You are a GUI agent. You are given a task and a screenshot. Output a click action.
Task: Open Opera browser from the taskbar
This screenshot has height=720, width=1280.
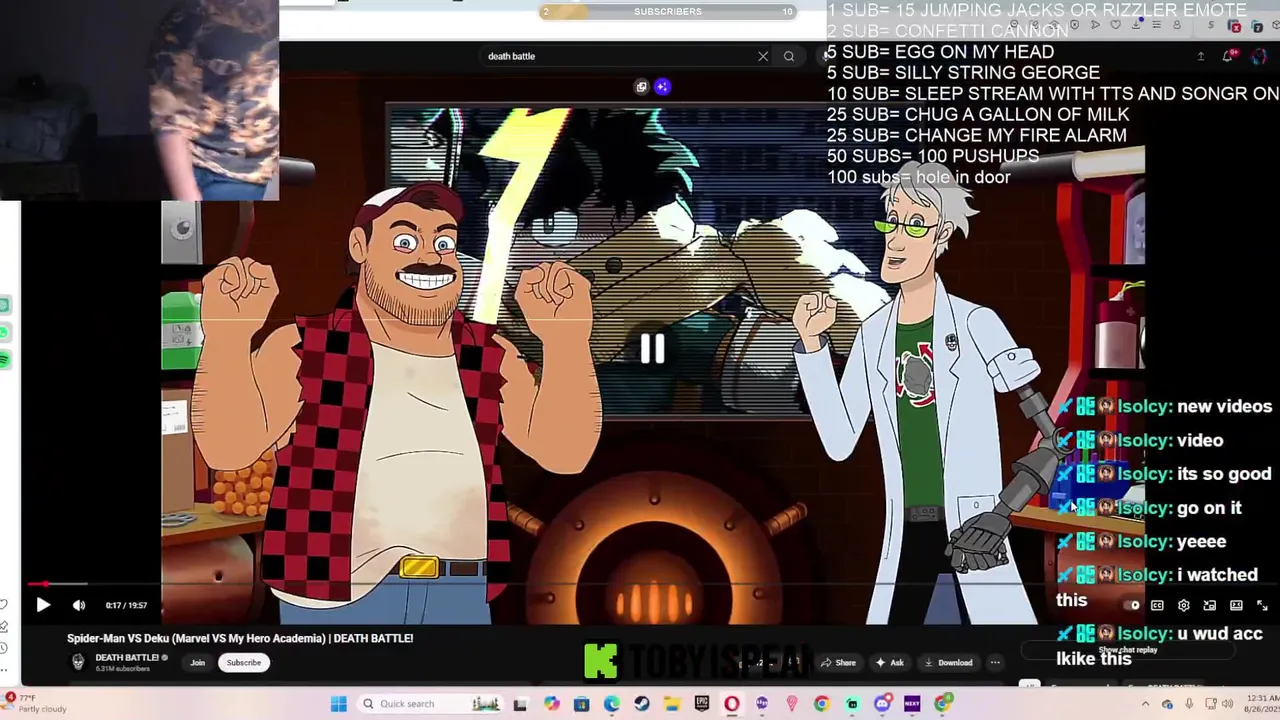[x=731, y=704]
